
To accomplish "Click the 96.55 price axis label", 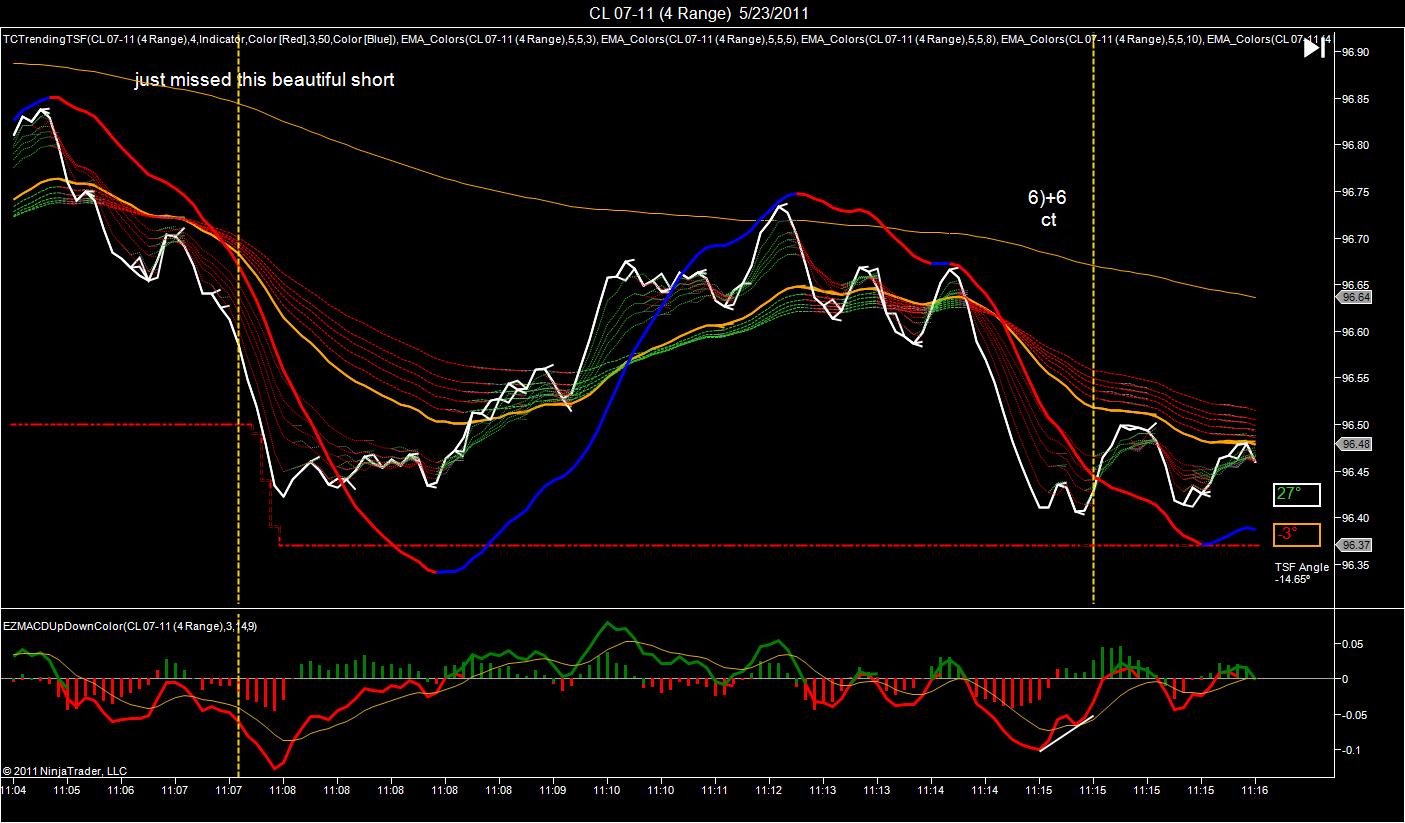I will [1356, 379].
